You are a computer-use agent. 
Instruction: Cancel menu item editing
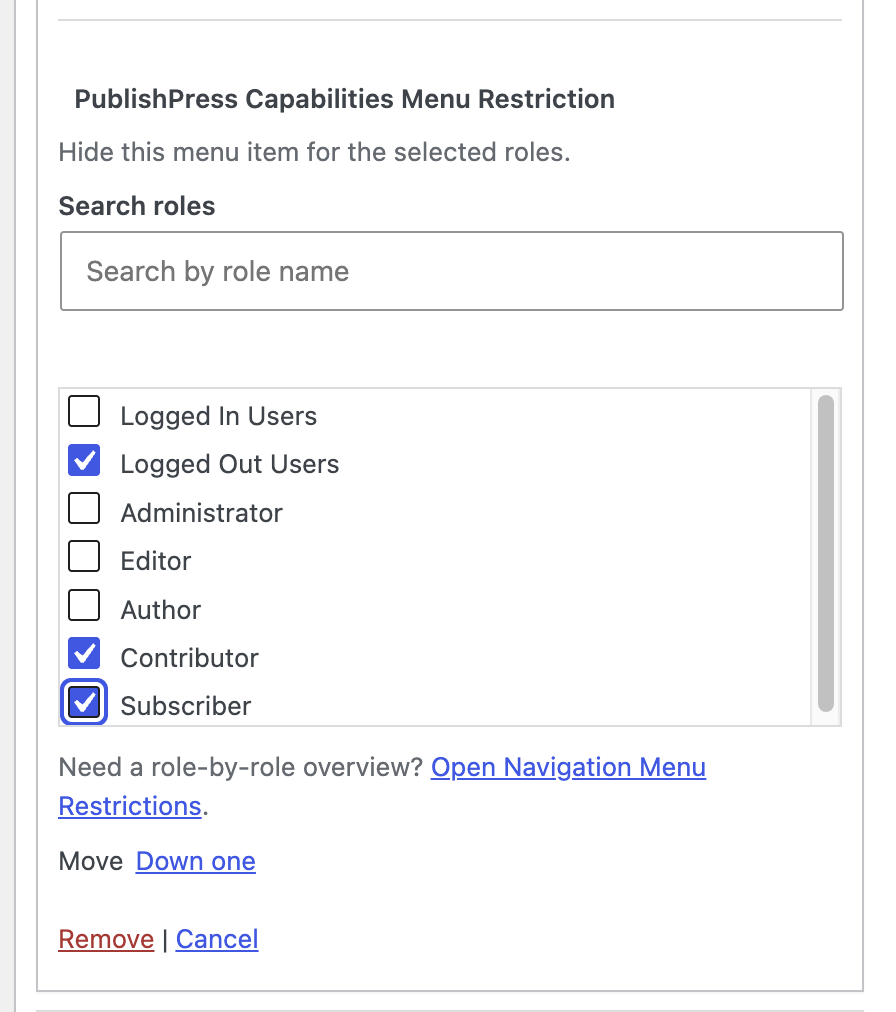[x=217, y=939]
